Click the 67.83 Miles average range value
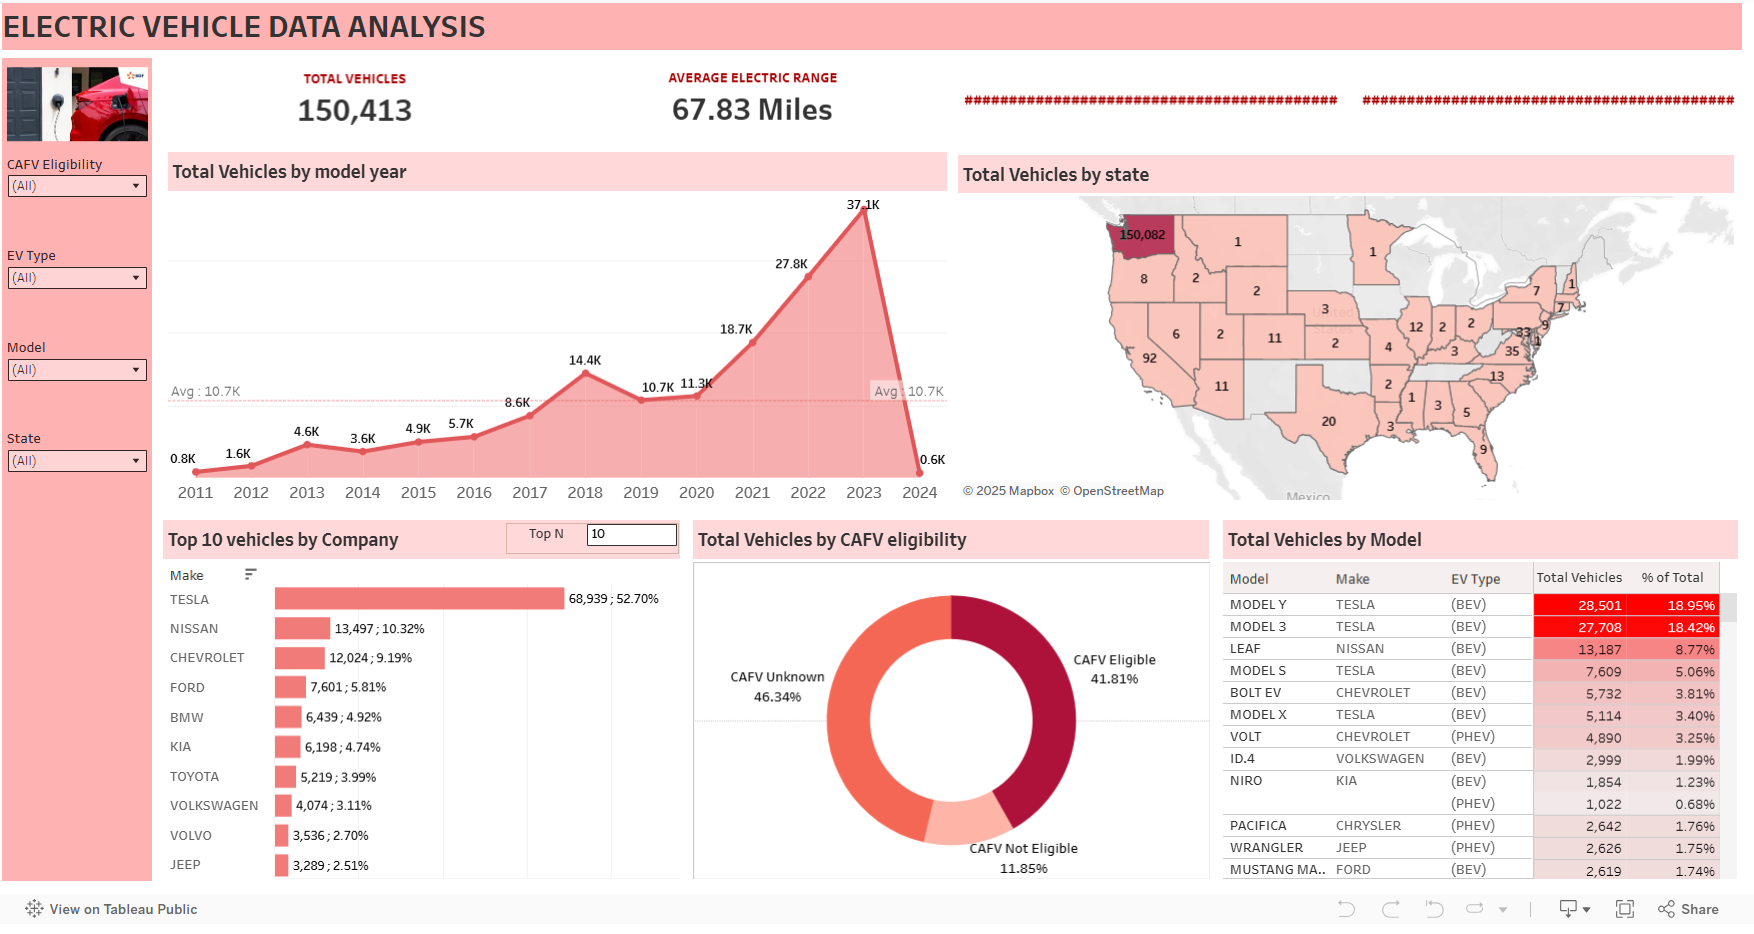This screenshot has width=1754, height=934. coord(752,109)
